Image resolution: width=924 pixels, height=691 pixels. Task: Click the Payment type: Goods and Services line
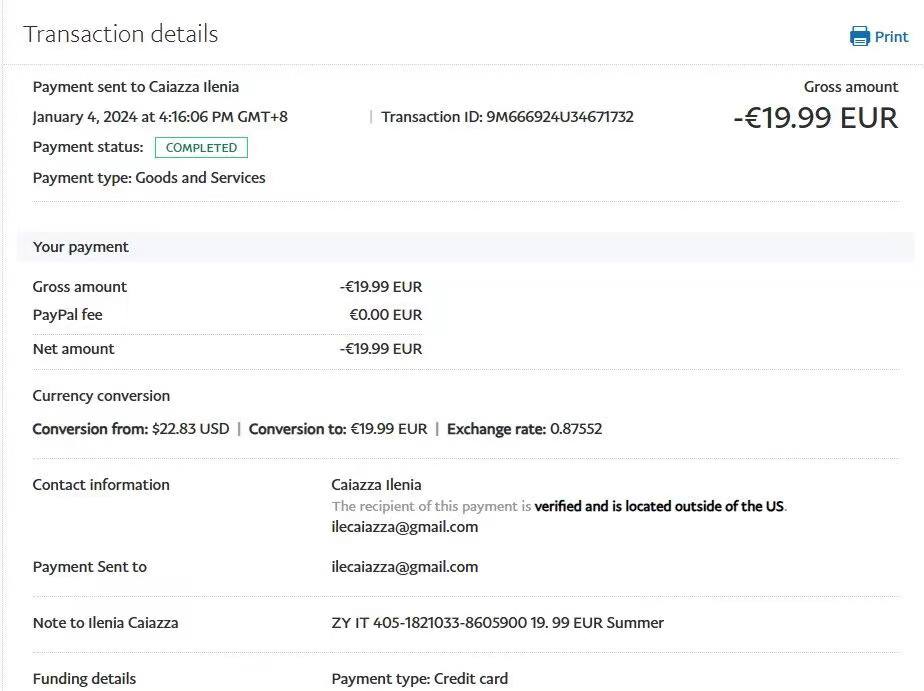149,178
